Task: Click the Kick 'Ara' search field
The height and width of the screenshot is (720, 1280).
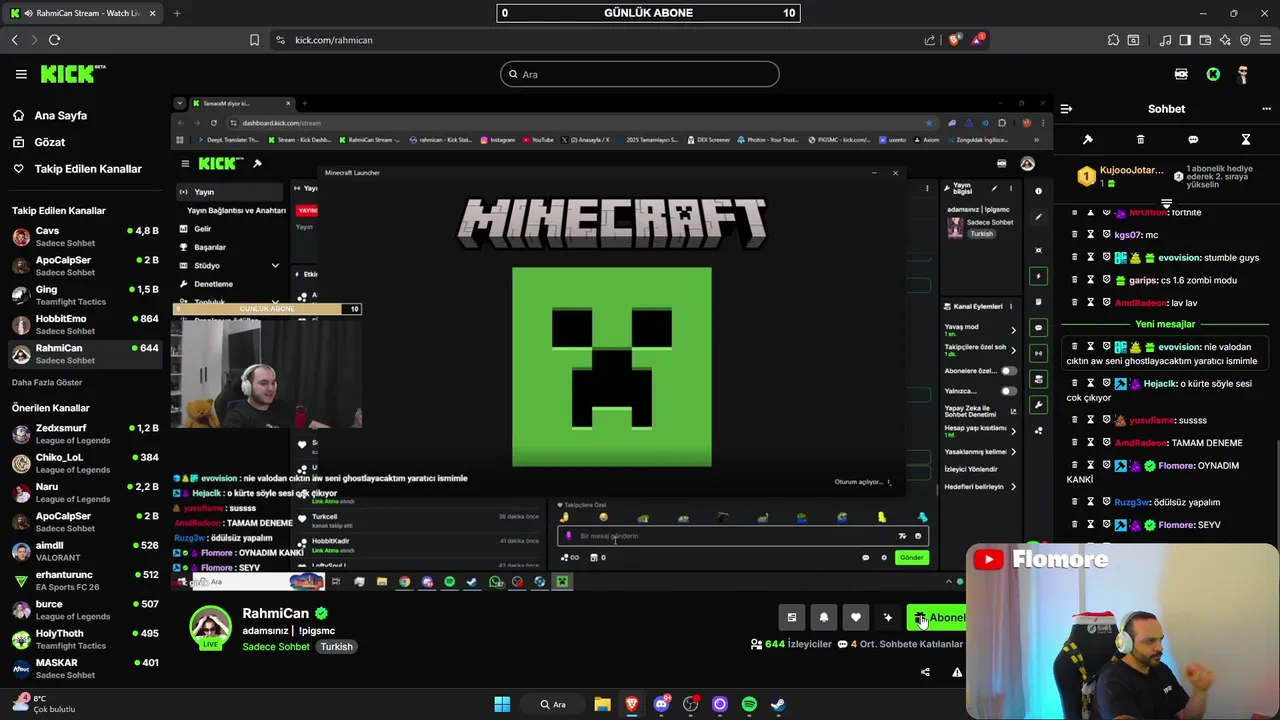Action: coord(640,74)
